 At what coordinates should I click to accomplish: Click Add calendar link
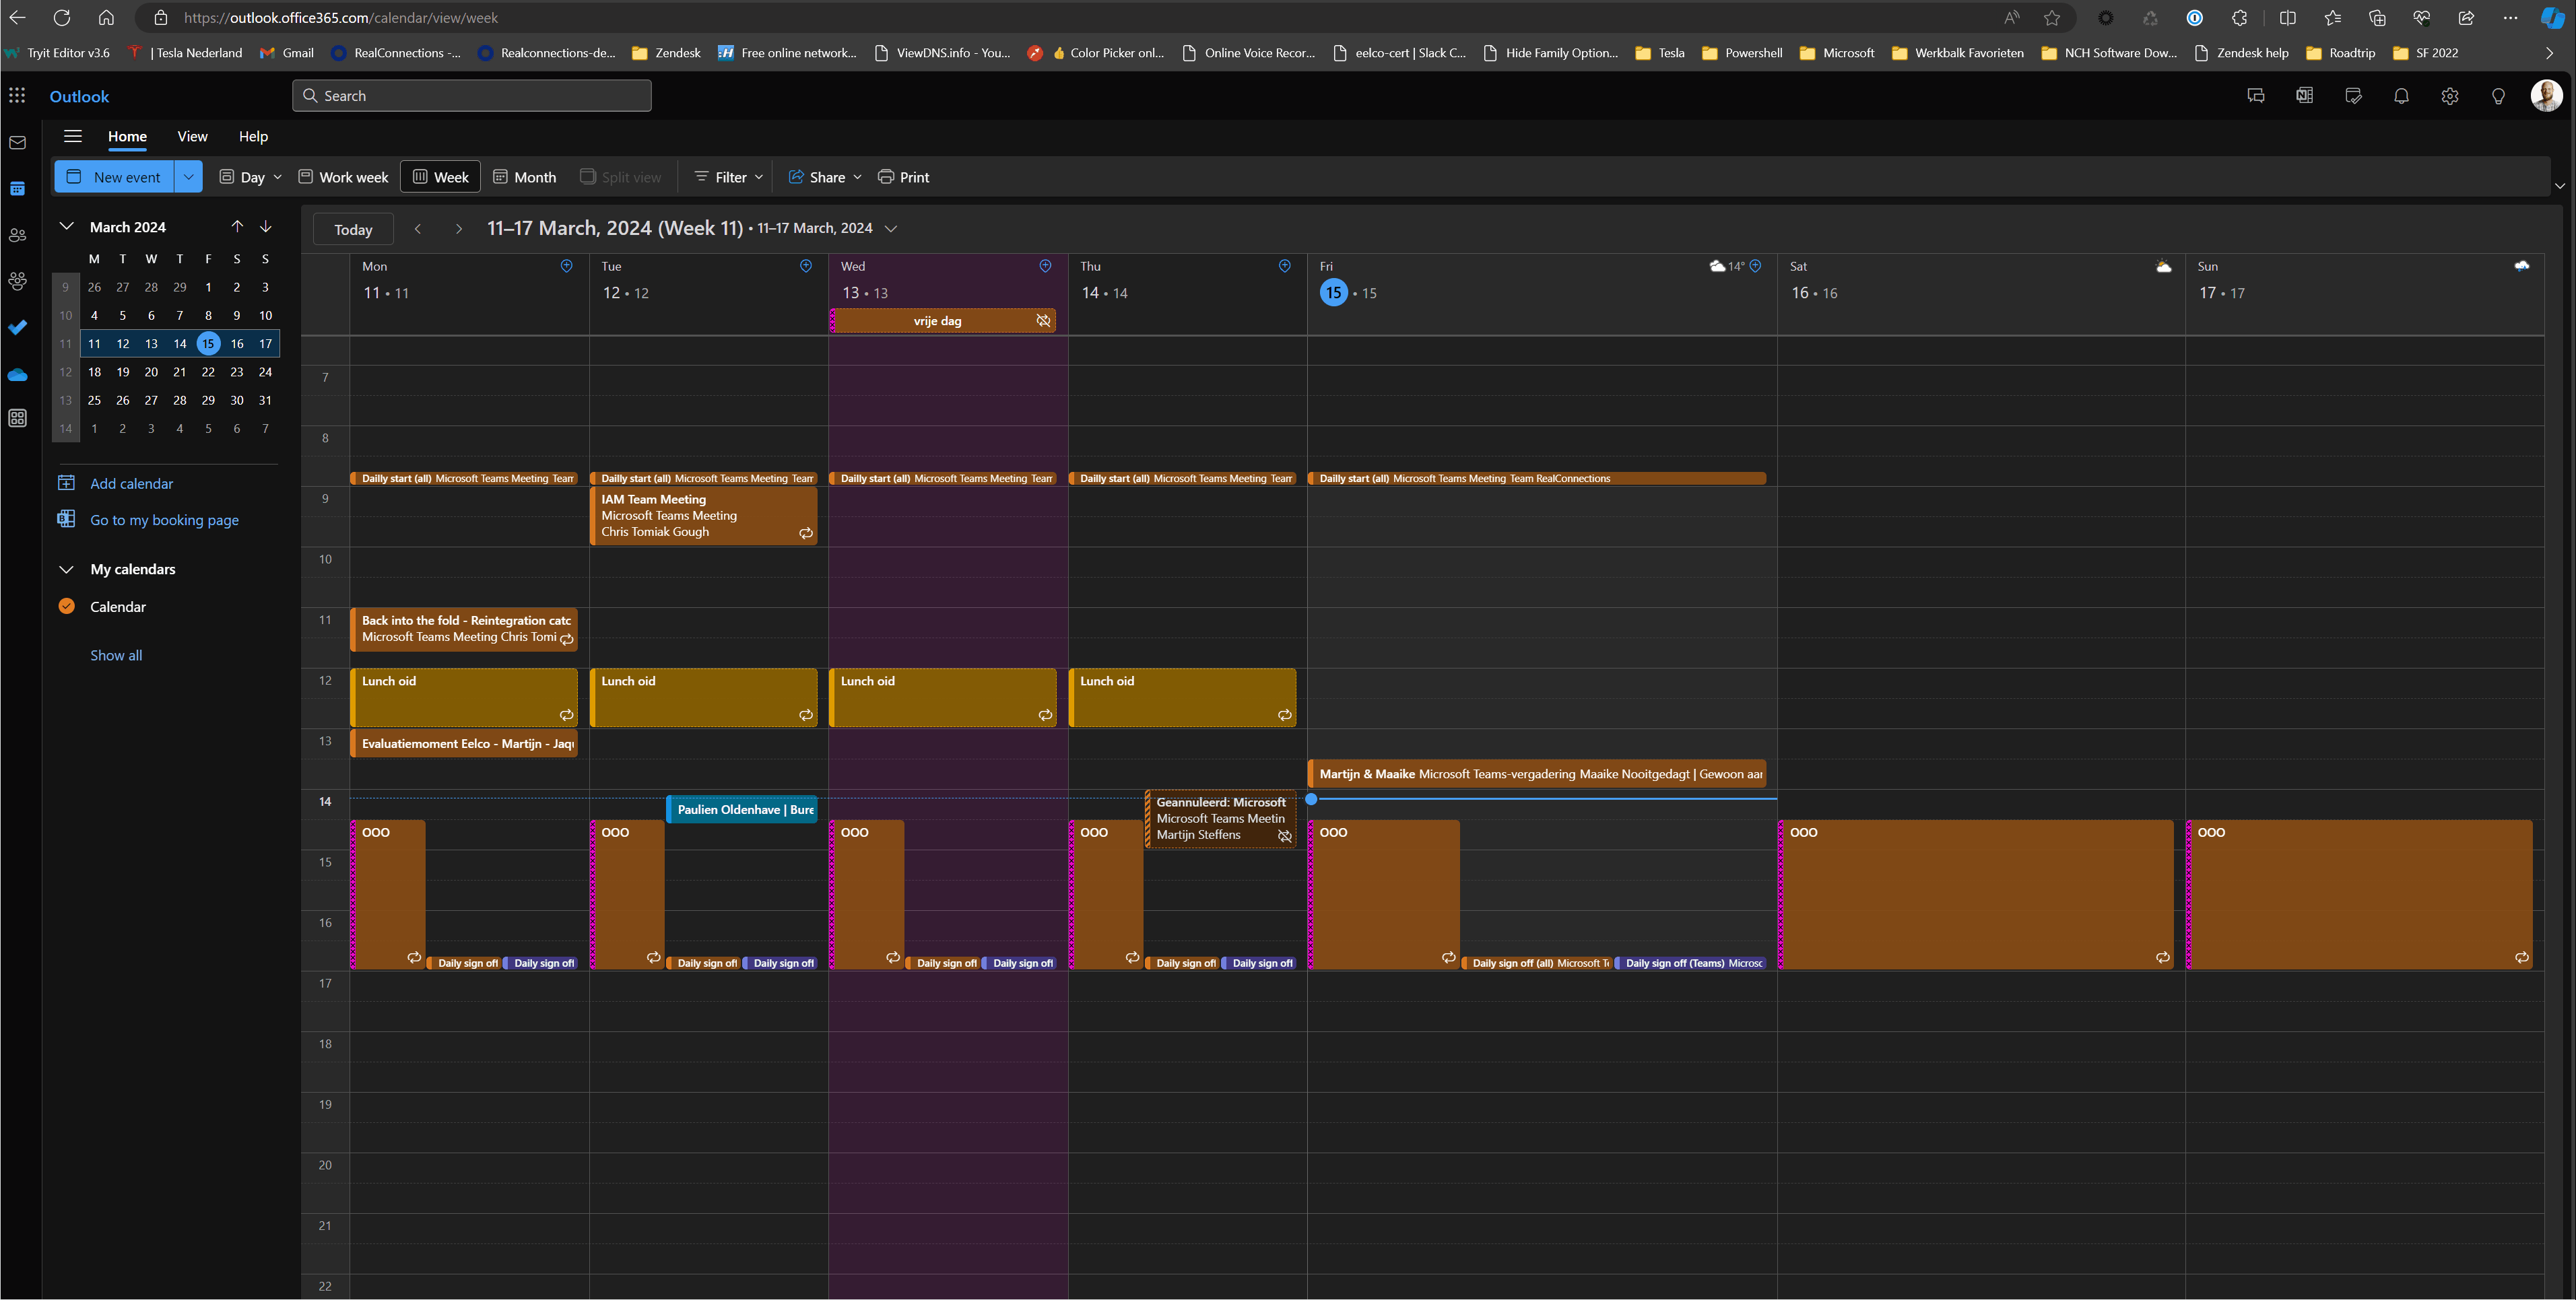tap(131, 483)
